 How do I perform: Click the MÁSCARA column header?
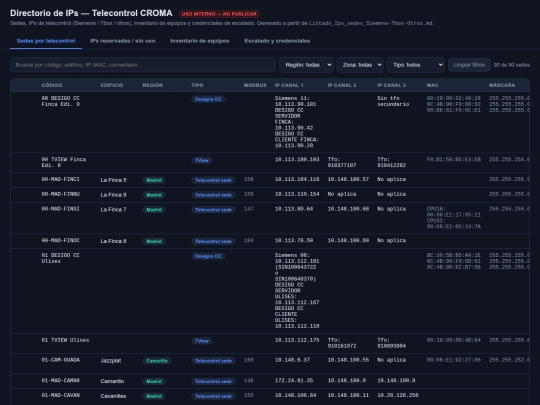(502, 85)
